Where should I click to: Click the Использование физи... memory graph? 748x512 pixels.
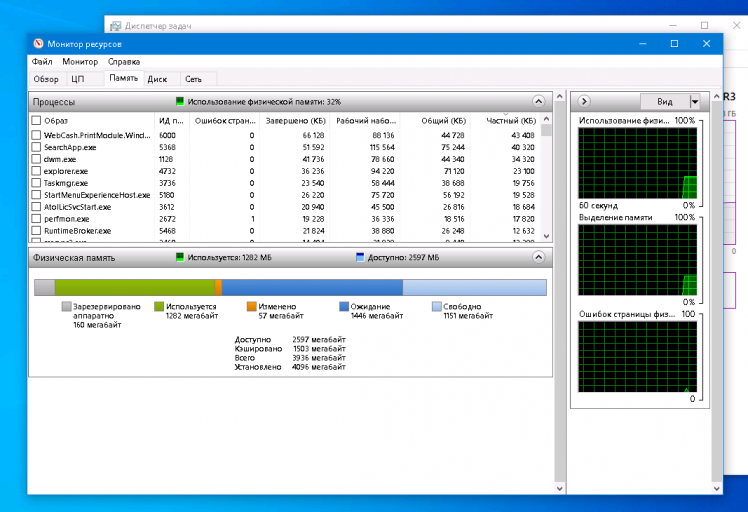[x=637, y=163]
